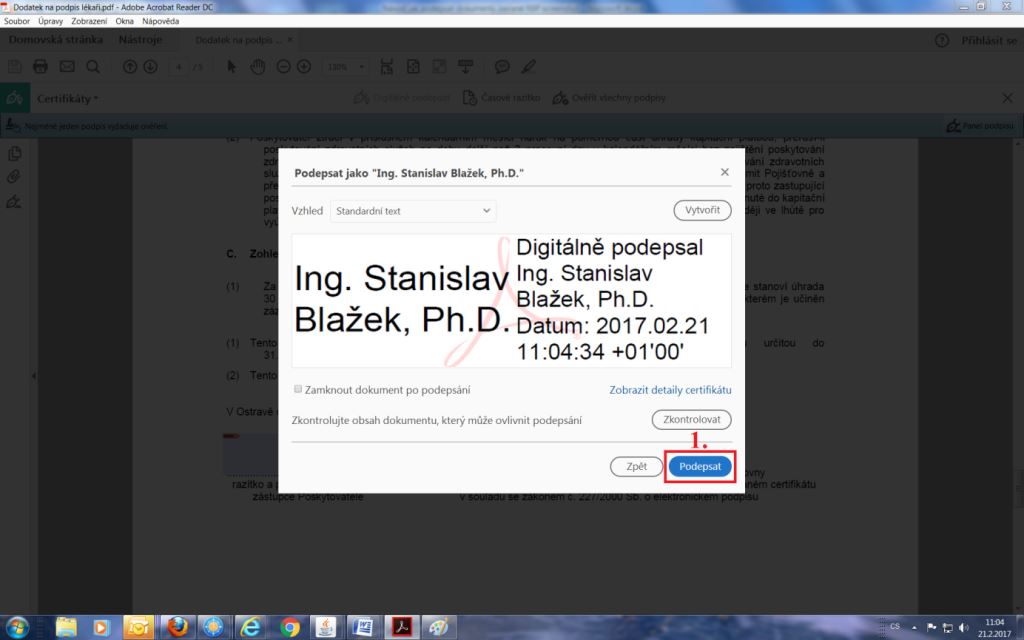Click the page number input field
1024x640 pixels.
[x=179, y=67]
